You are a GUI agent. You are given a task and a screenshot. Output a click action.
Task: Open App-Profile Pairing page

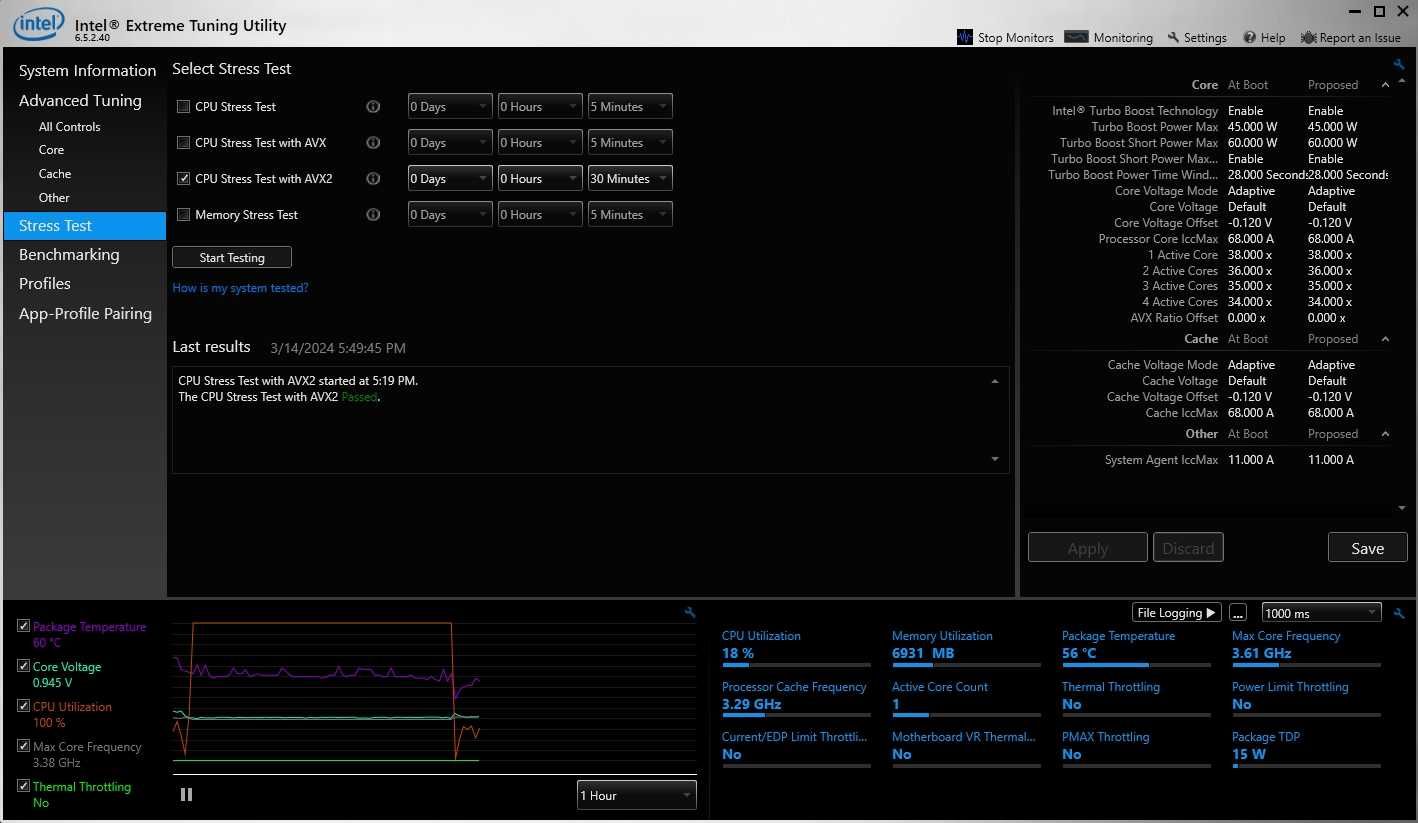click(x=85, y=313)
